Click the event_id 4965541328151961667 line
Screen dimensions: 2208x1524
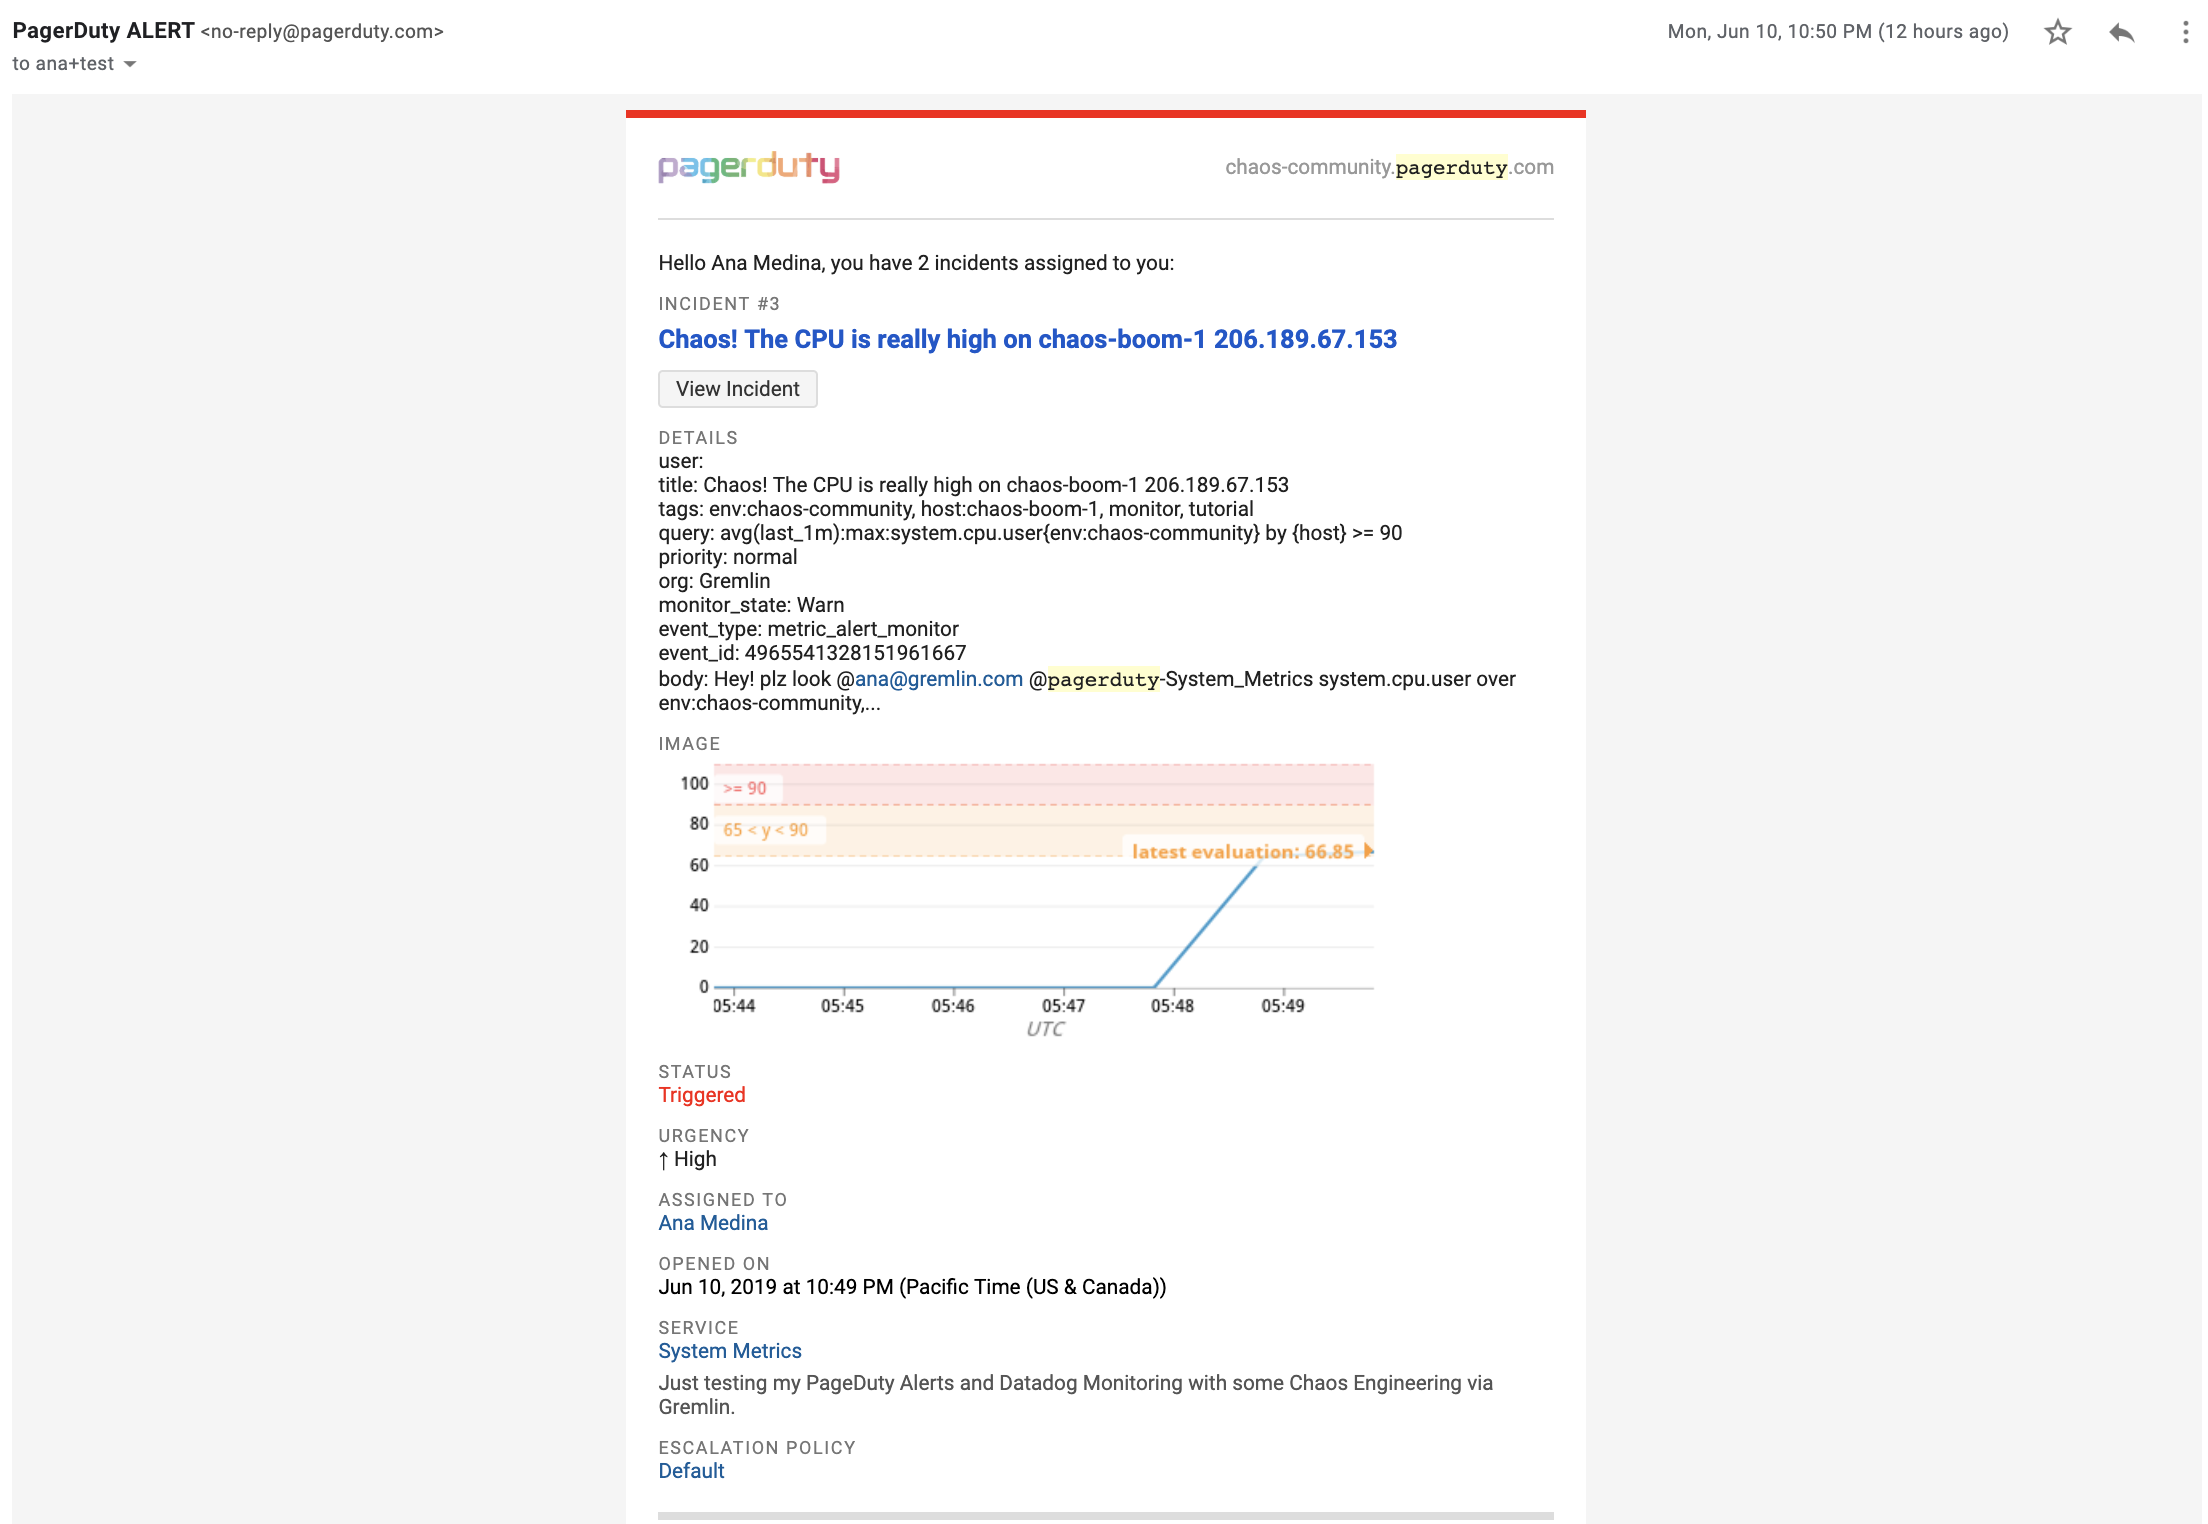coord(812,653)
